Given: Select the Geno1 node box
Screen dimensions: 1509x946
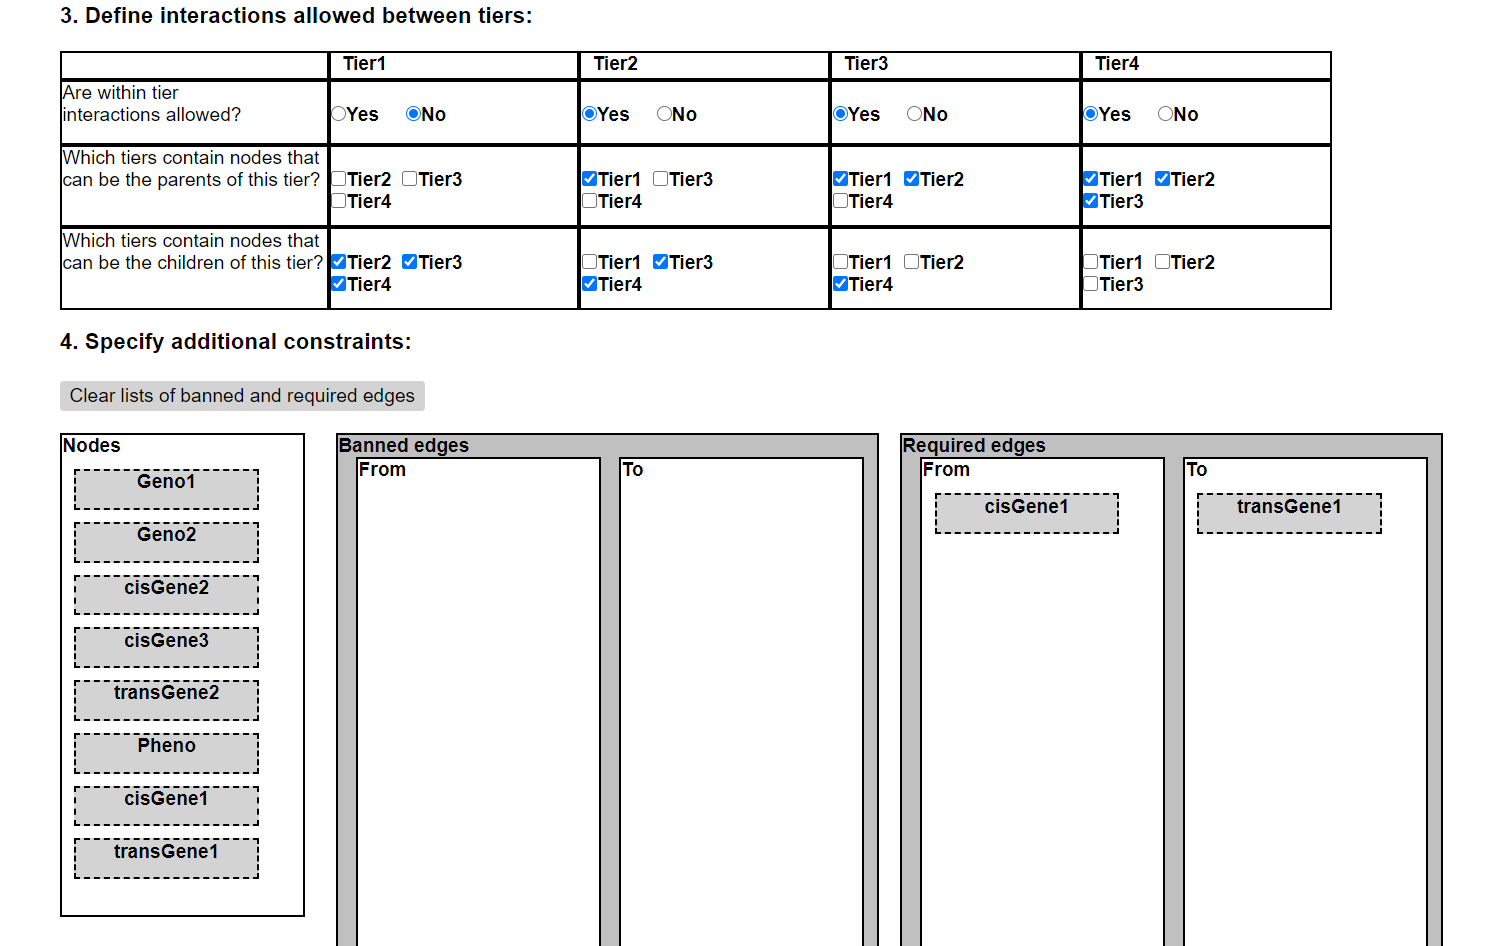Looking at the screenshot, I should click(x=166, y=489).
